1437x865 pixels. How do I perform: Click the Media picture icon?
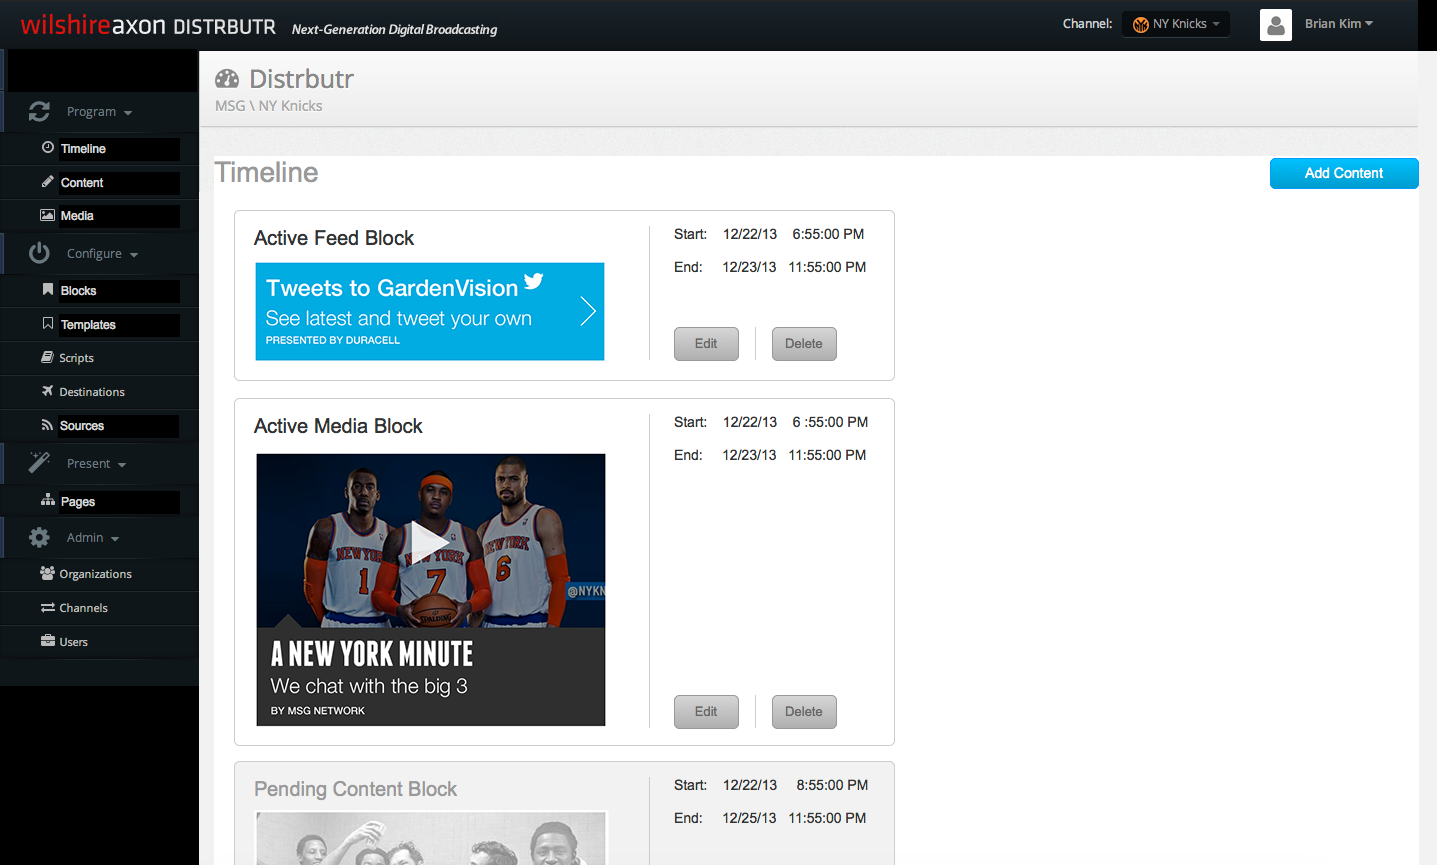pos(47,214)
